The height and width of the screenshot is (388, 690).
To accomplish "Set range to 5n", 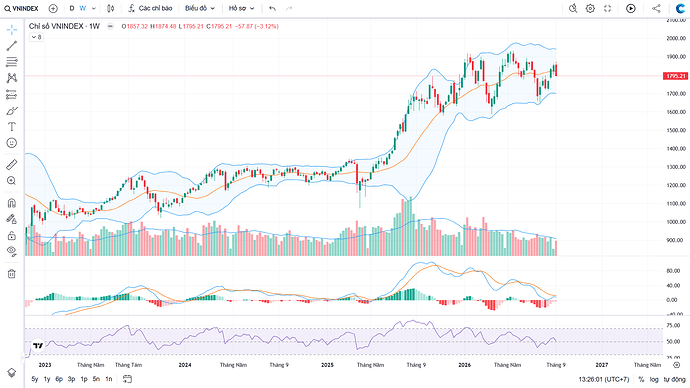I will click(x=96, y=379).
